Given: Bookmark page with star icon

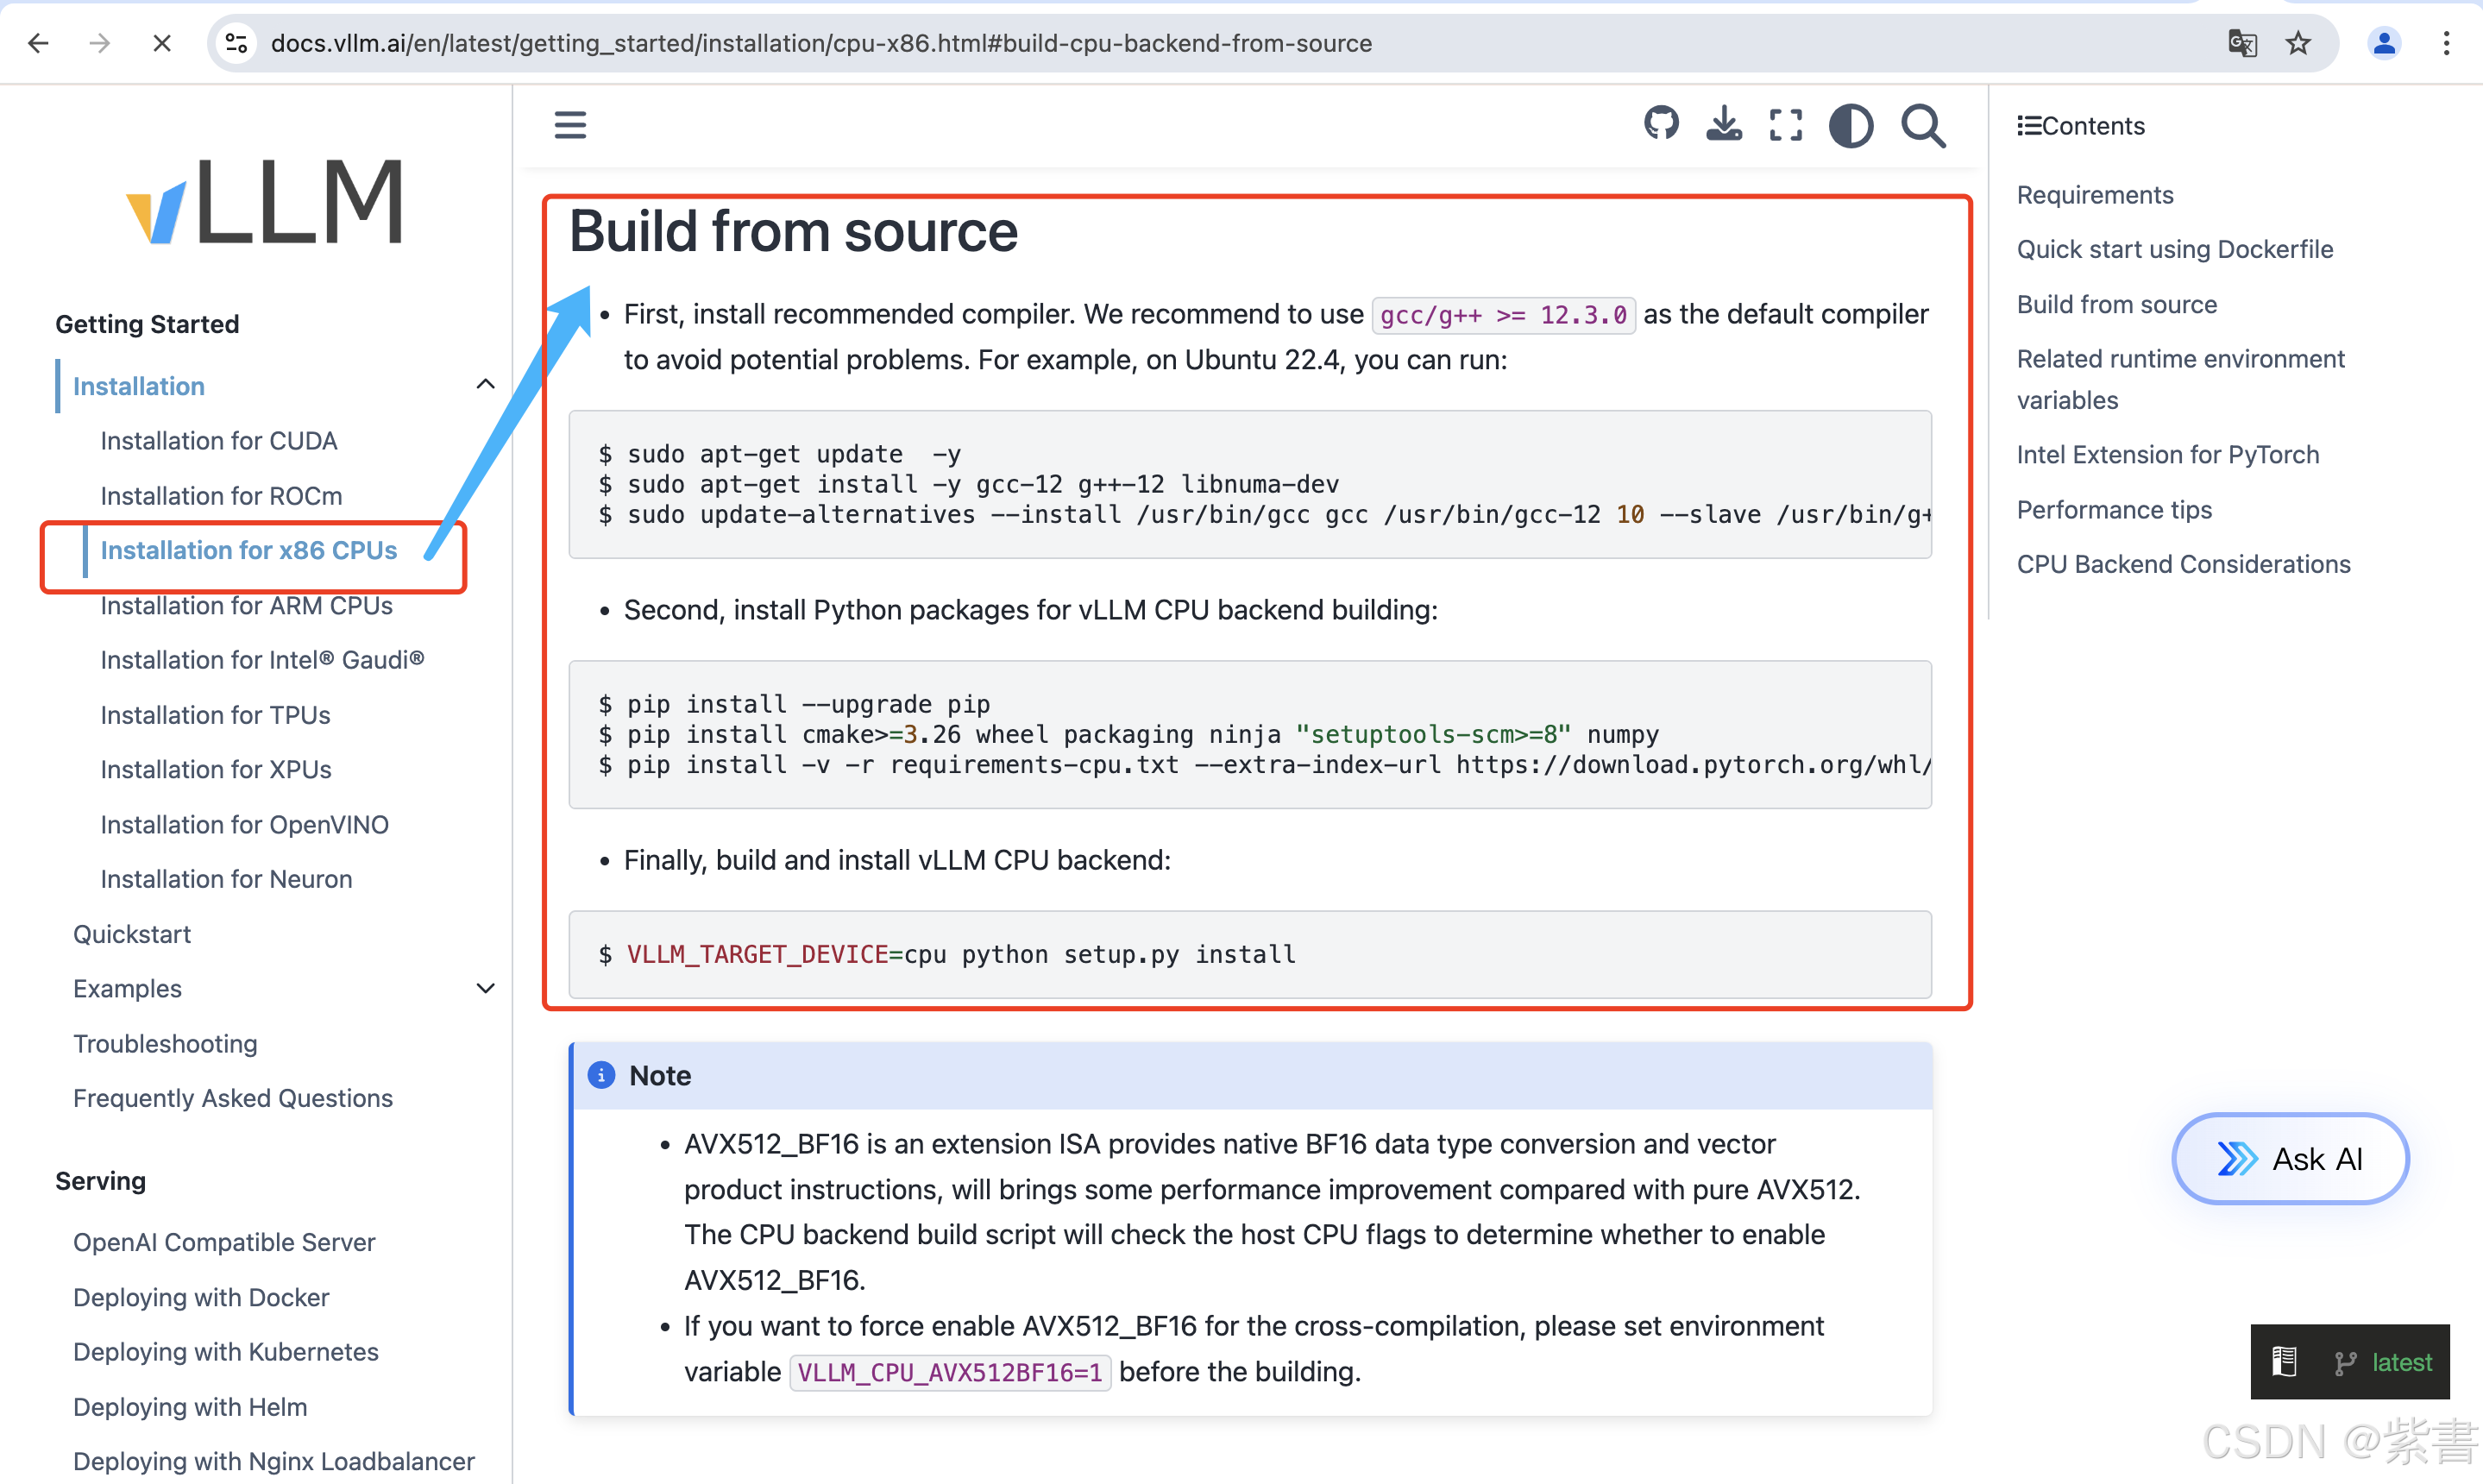Looking at the screenshot, I should click(2298, 43).
